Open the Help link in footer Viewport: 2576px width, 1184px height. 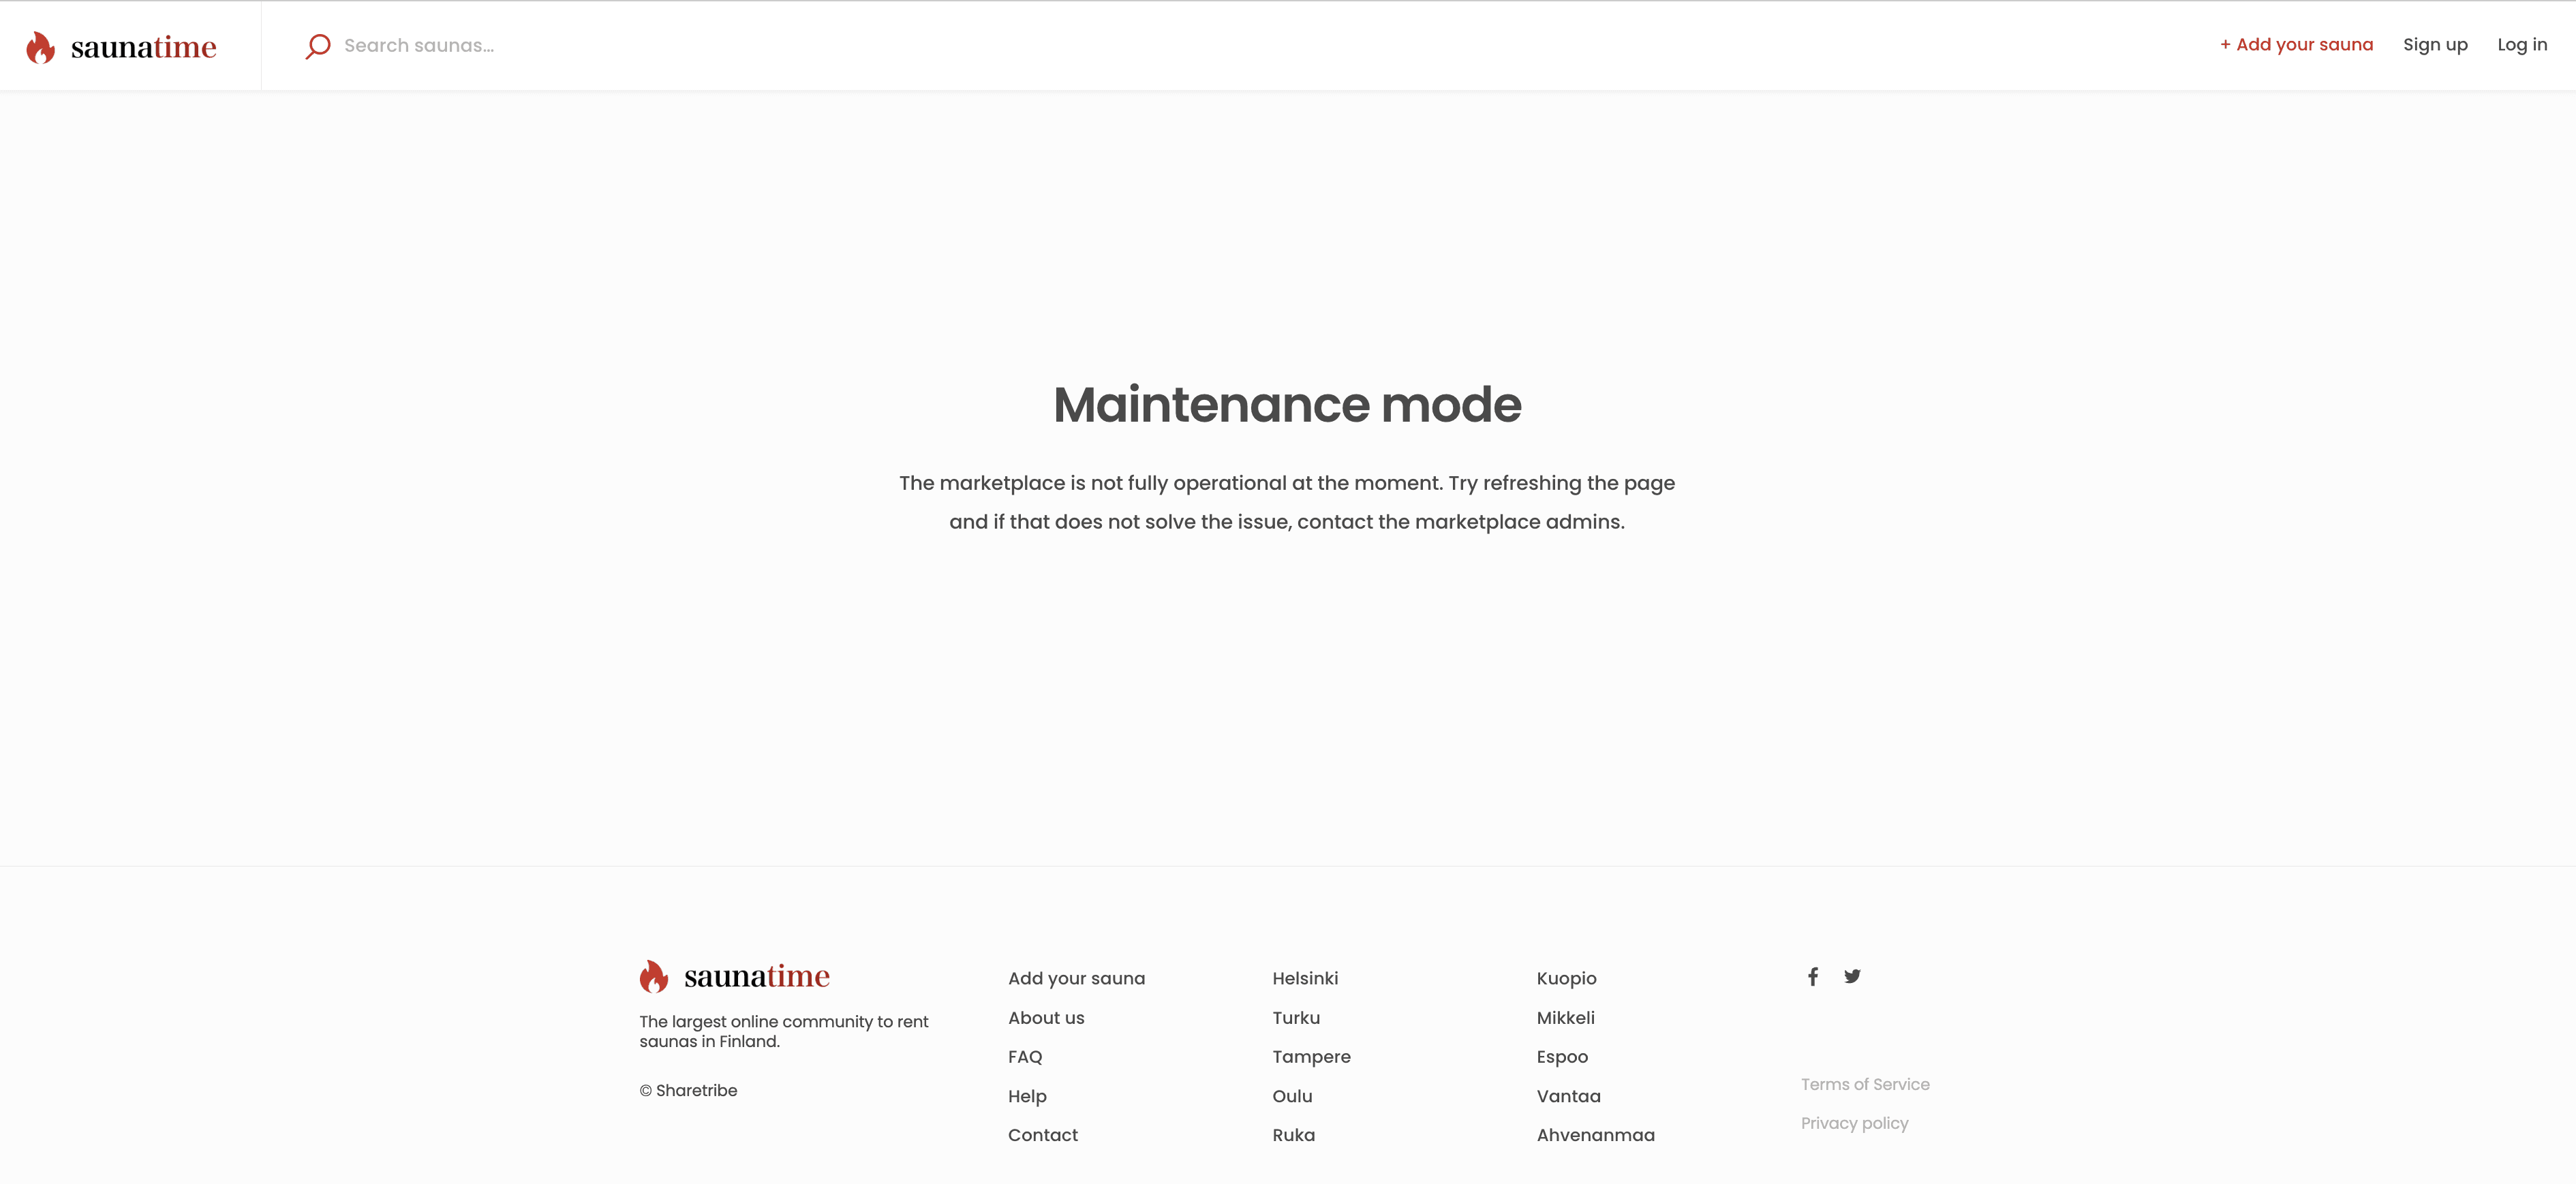[1027, 1096]
